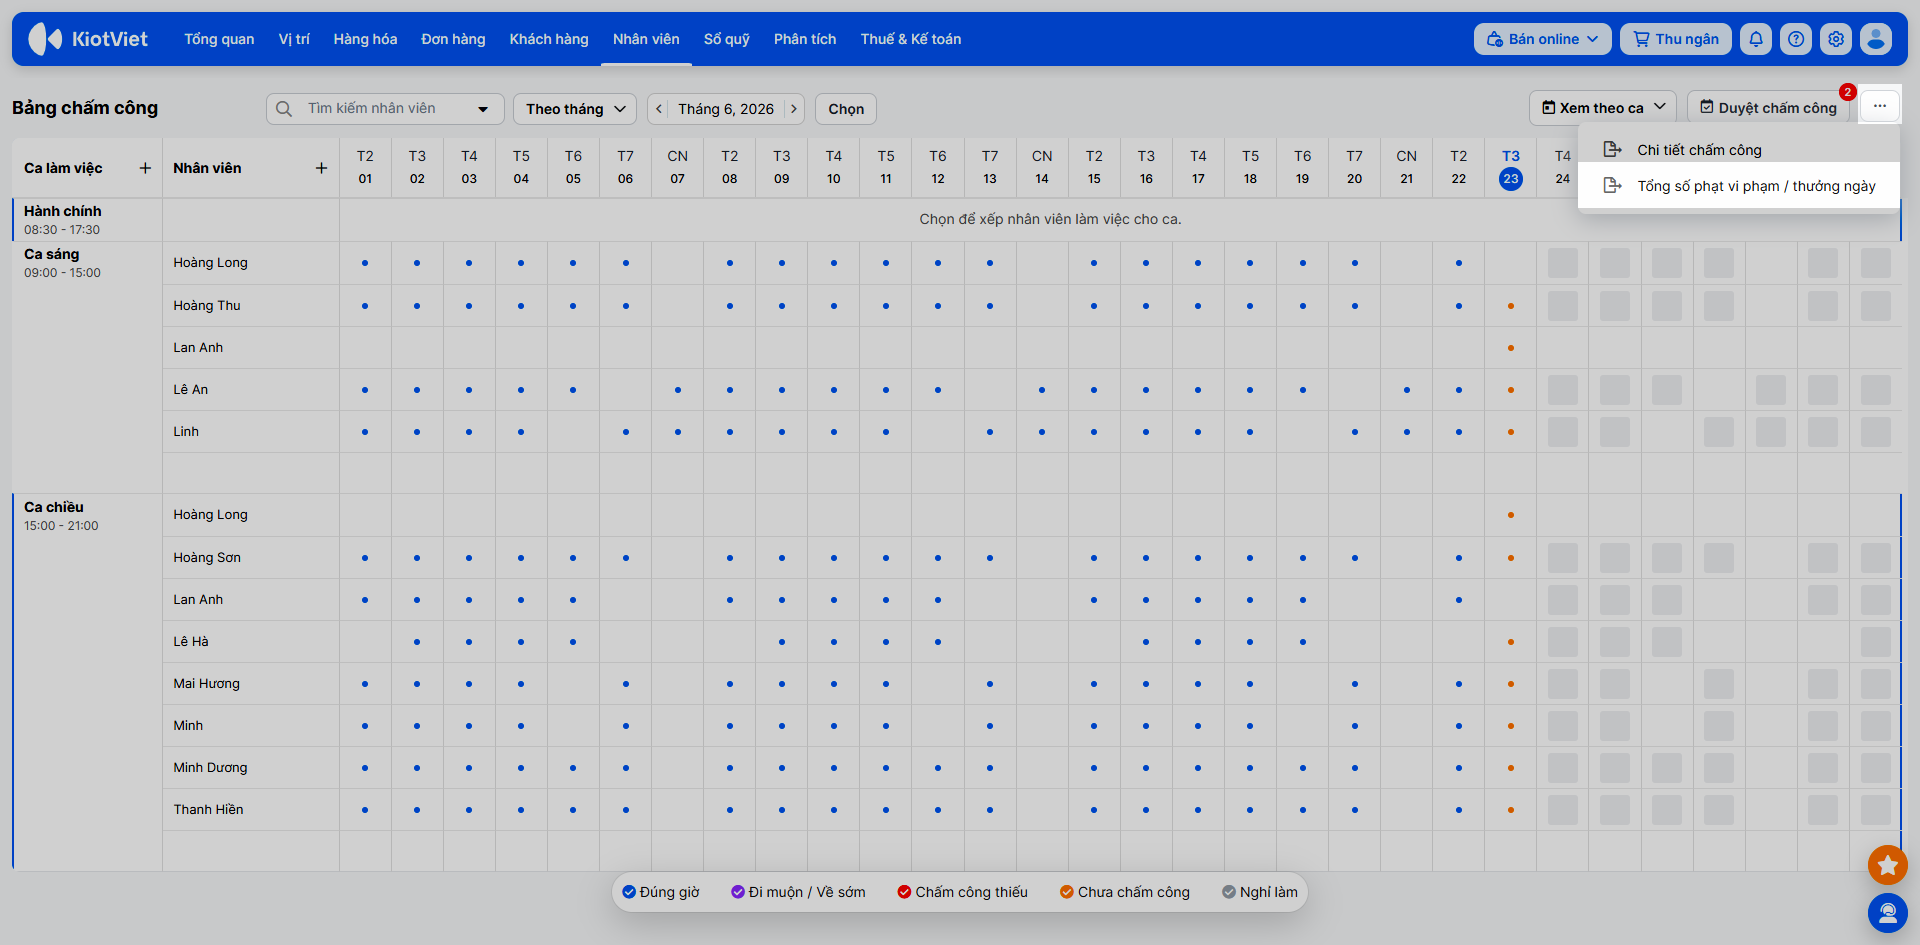1920x945 pixels.
Task: Open the user account avatar
Action: click(1876, 39)
